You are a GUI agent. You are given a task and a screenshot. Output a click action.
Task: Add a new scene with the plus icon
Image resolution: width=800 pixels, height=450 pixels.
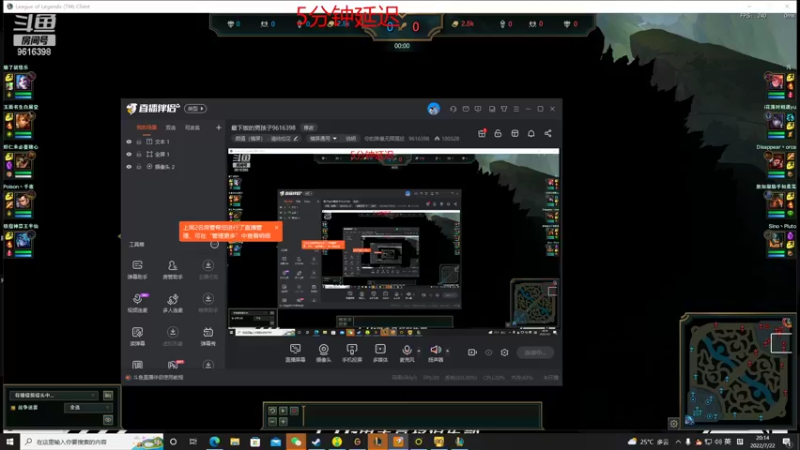(218, 128)
